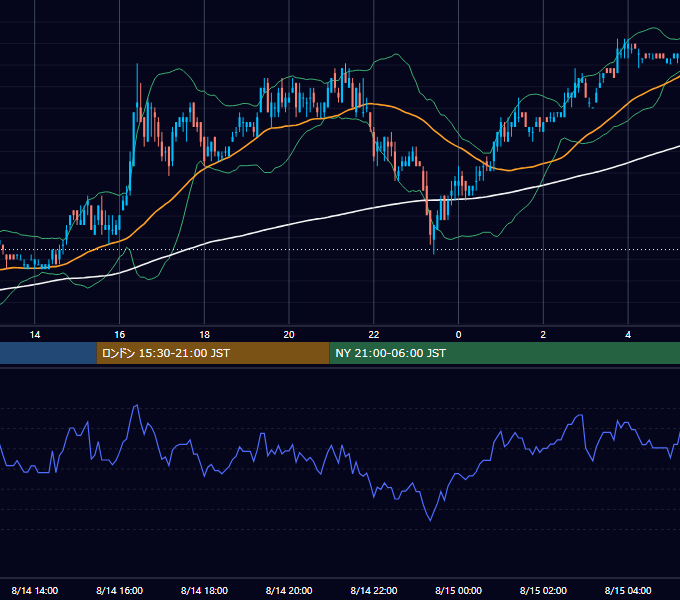This screenshot has height=600, width=680.
Task: Click the 8/15 04:00 time label
Action: tap(628, 590)
